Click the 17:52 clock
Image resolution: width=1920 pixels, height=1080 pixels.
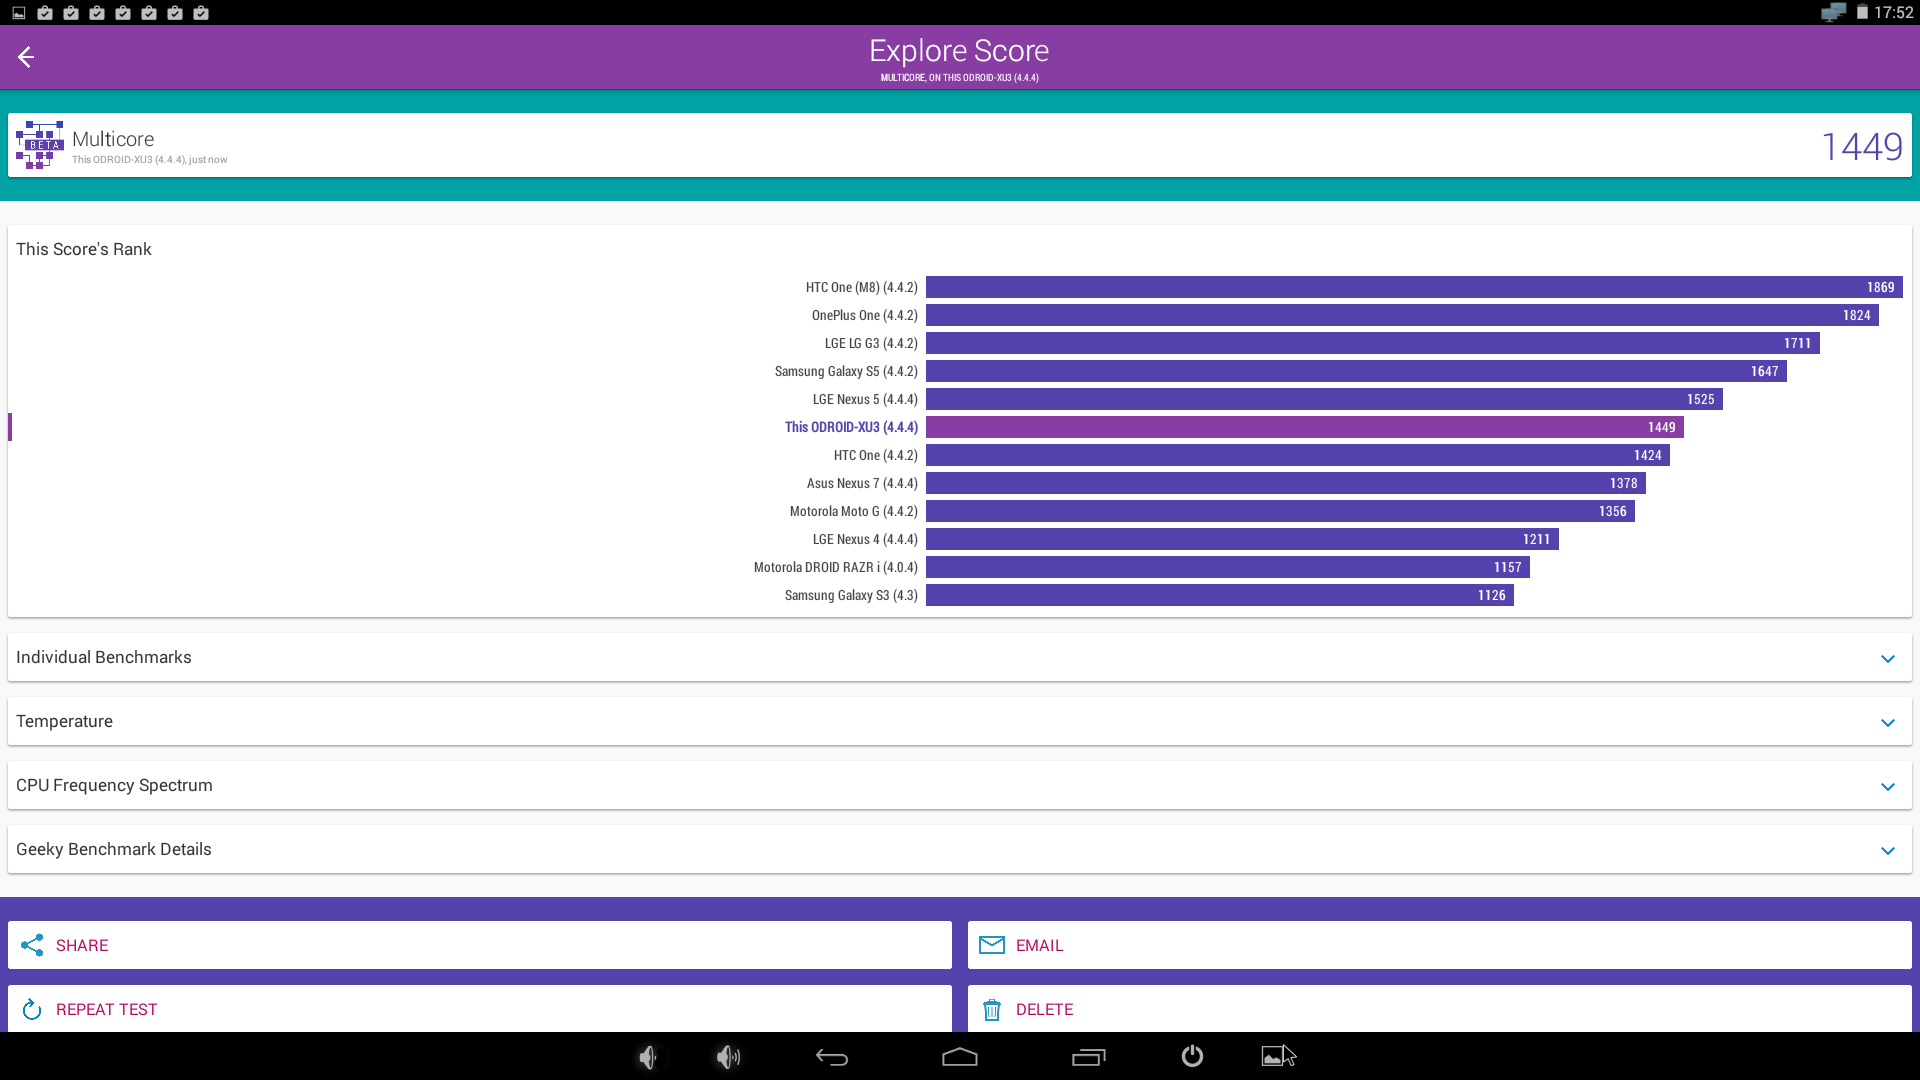coord(1893,13)
